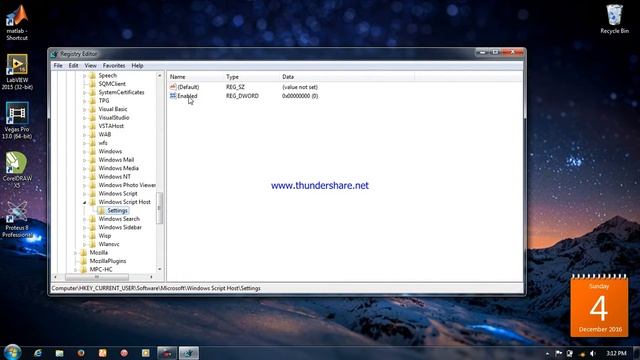Open the matlab desktop shortcut
Viewport: 640px width, 360px height.
(17, 22)
